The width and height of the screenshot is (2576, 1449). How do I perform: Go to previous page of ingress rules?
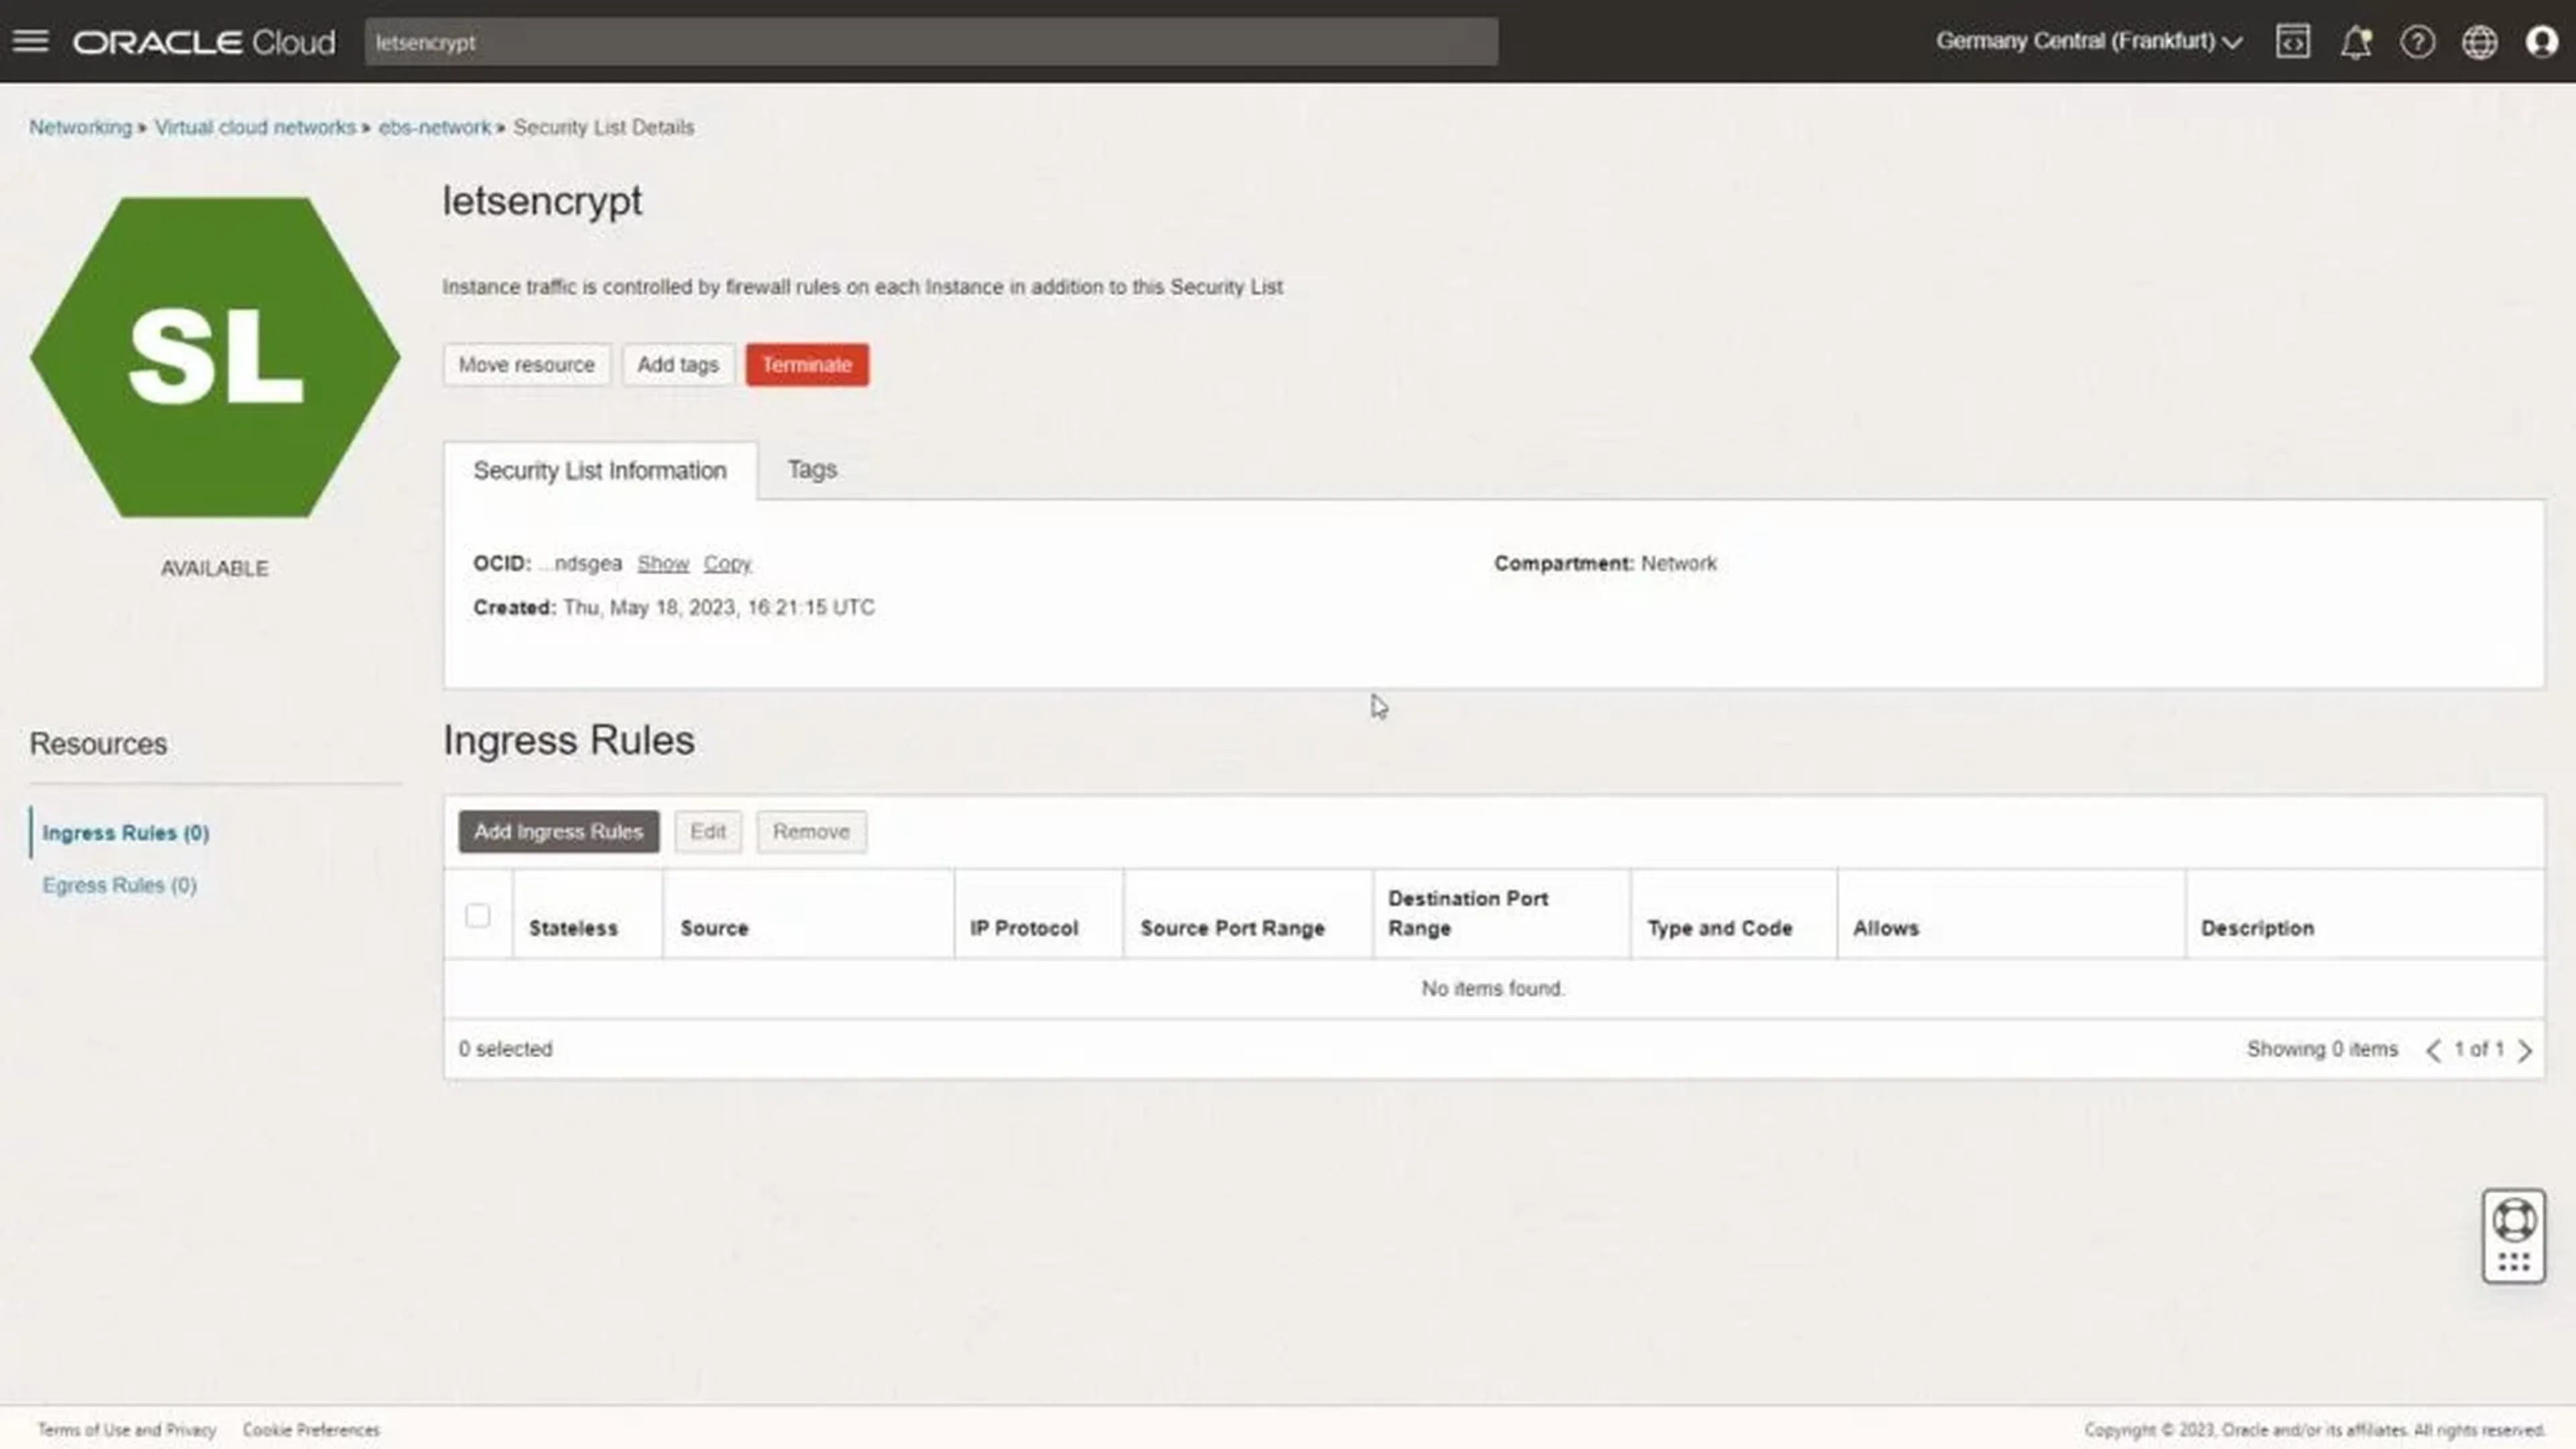(x=2433, y=1050)
